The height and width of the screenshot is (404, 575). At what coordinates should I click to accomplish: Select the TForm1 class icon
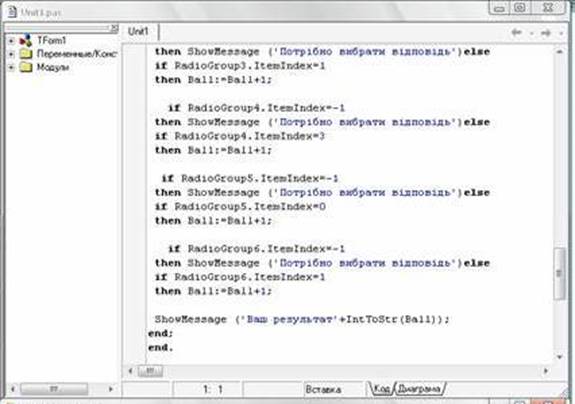point(25,40)
